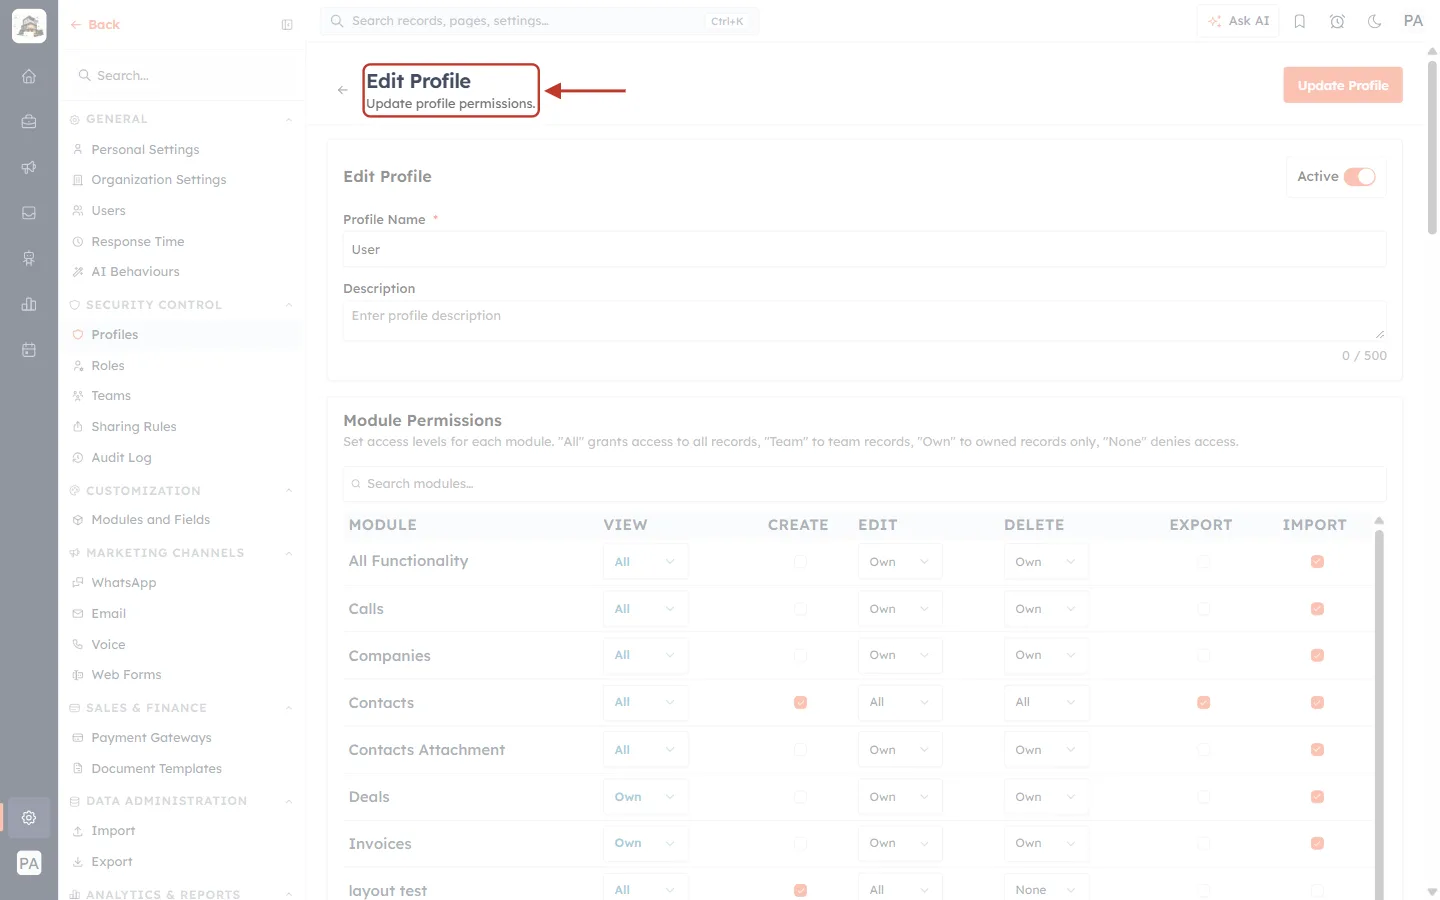The height and width of the screenshot is (900, 1440).
Task: Click the page vertical scrollbar thumb
Action: [1432, 148]
